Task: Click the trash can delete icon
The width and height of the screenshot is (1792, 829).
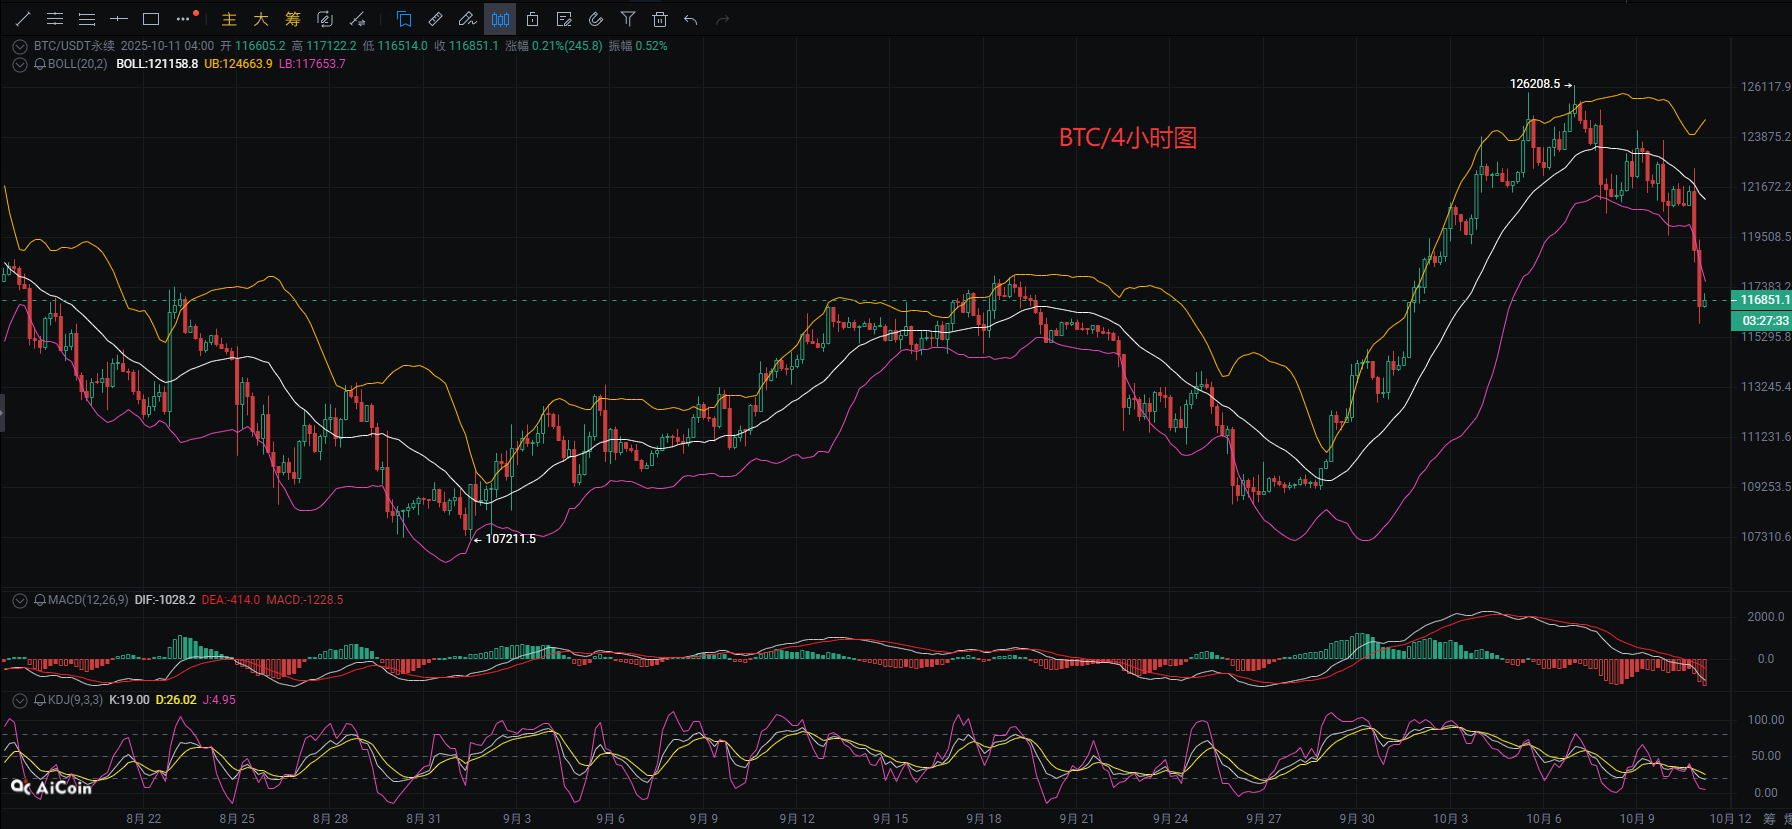Action: (x=659, y=19)
